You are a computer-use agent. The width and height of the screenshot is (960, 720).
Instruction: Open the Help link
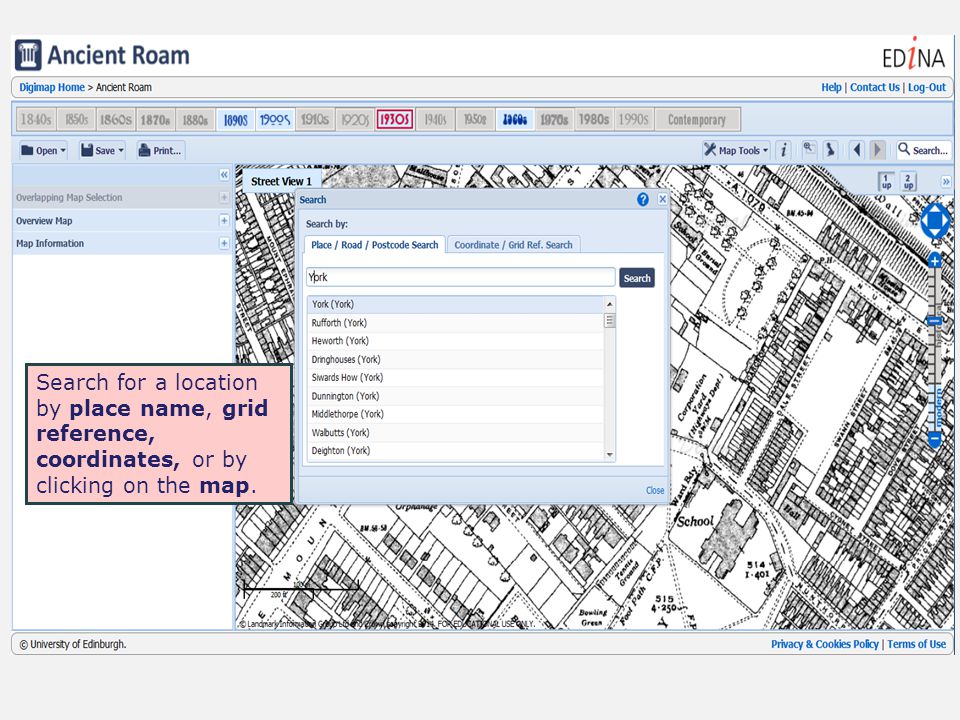(x=831, y=88)
